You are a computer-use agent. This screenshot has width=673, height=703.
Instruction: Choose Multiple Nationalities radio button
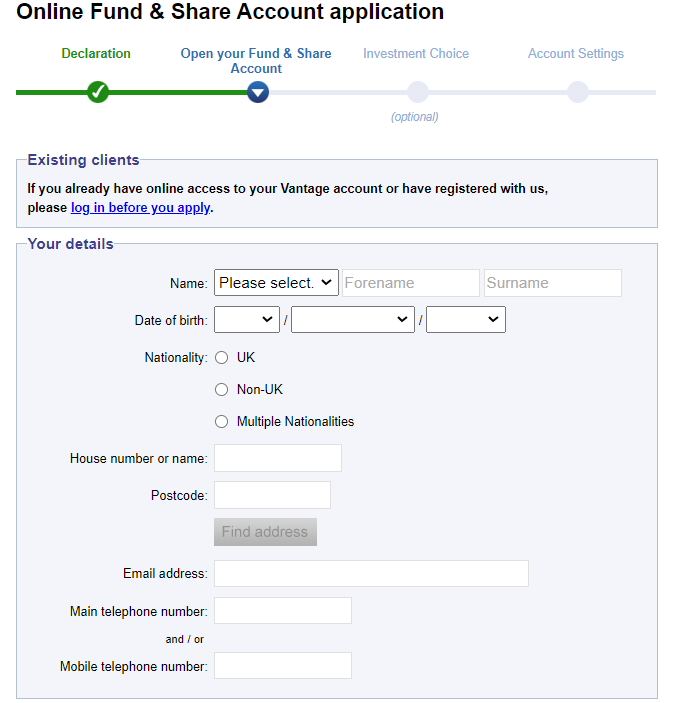coord(222,421)
